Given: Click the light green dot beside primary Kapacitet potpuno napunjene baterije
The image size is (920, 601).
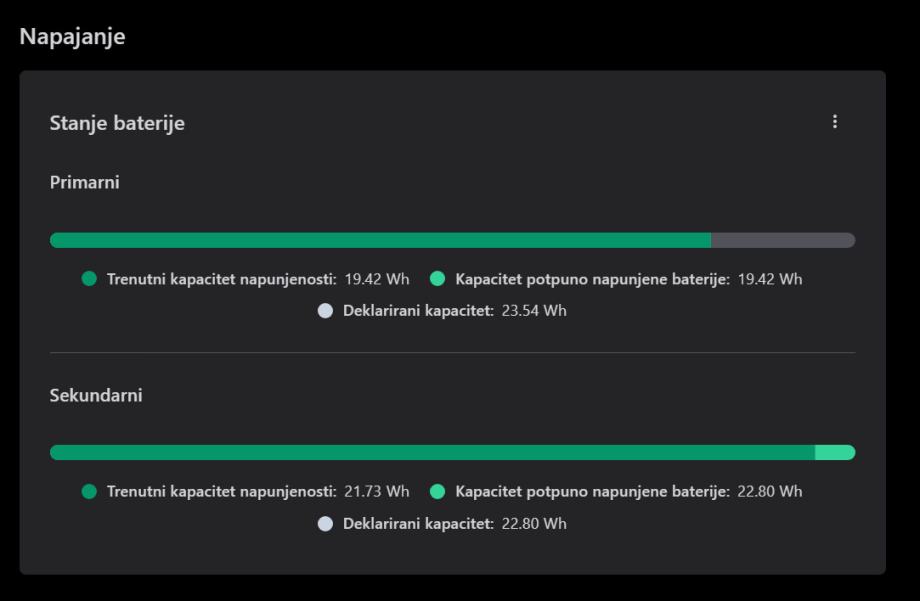Looking at the screenshot, I should point(437,279).
